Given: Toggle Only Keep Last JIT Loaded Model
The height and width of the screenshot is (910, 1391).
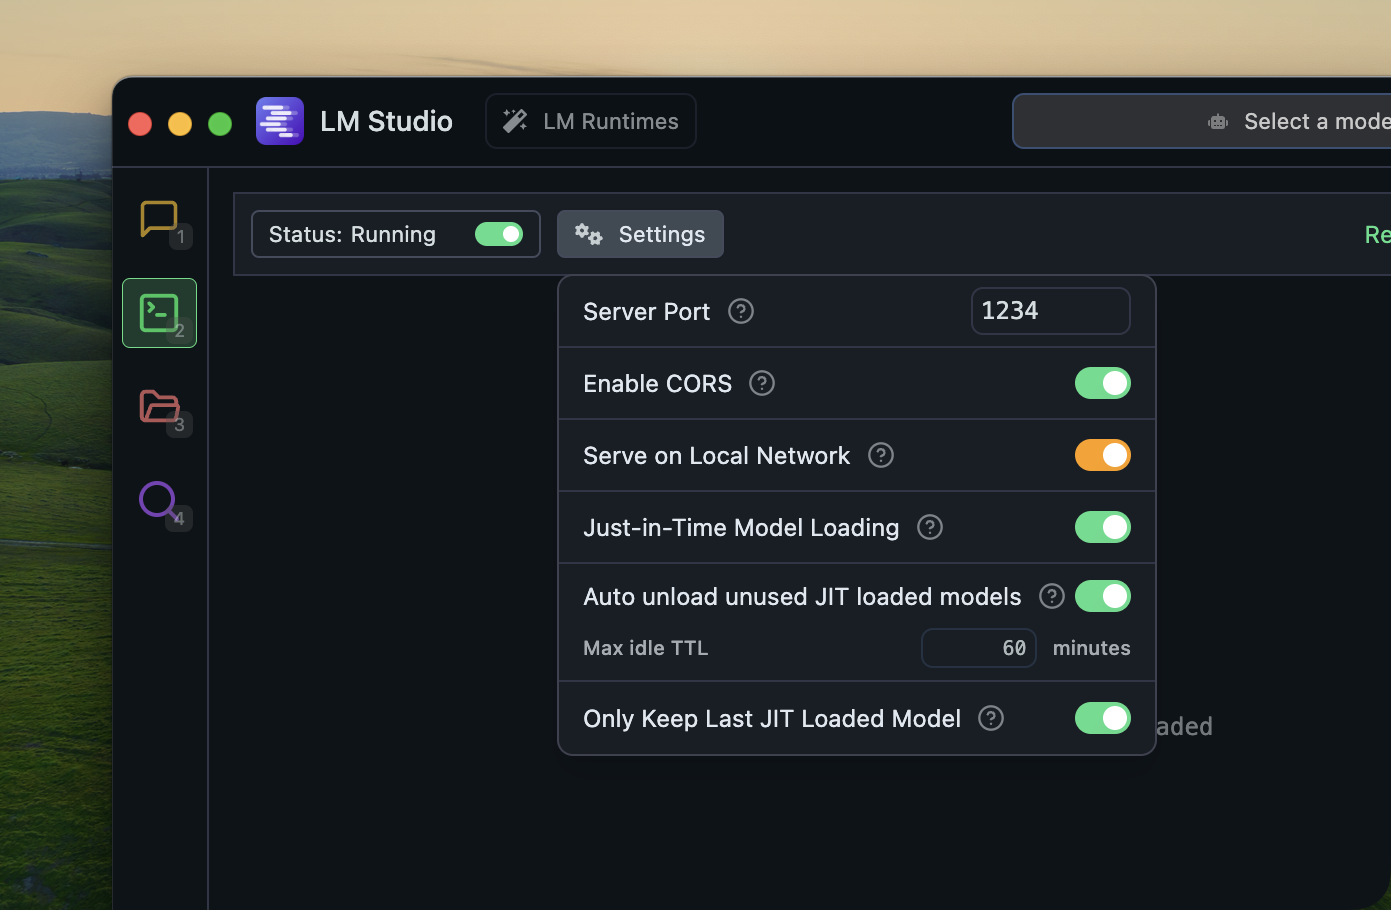Looking at the screenshot, I should point(1103,718).
